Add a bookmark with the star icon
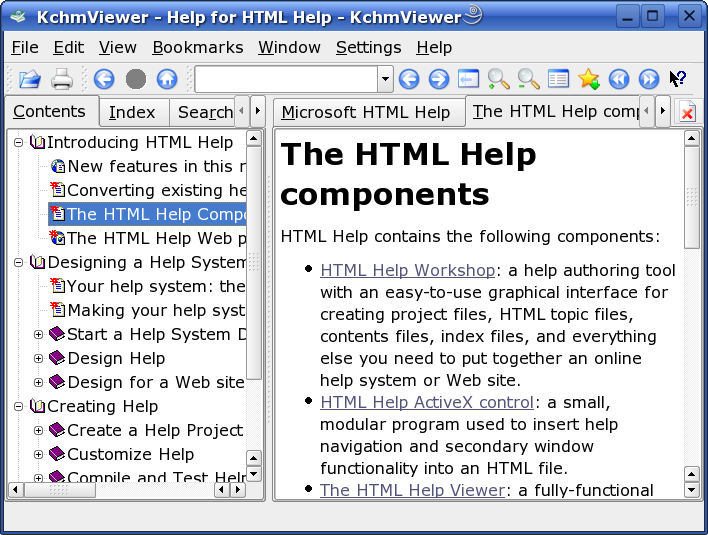This screenshot has width=708, height=535. click(589, 79)
